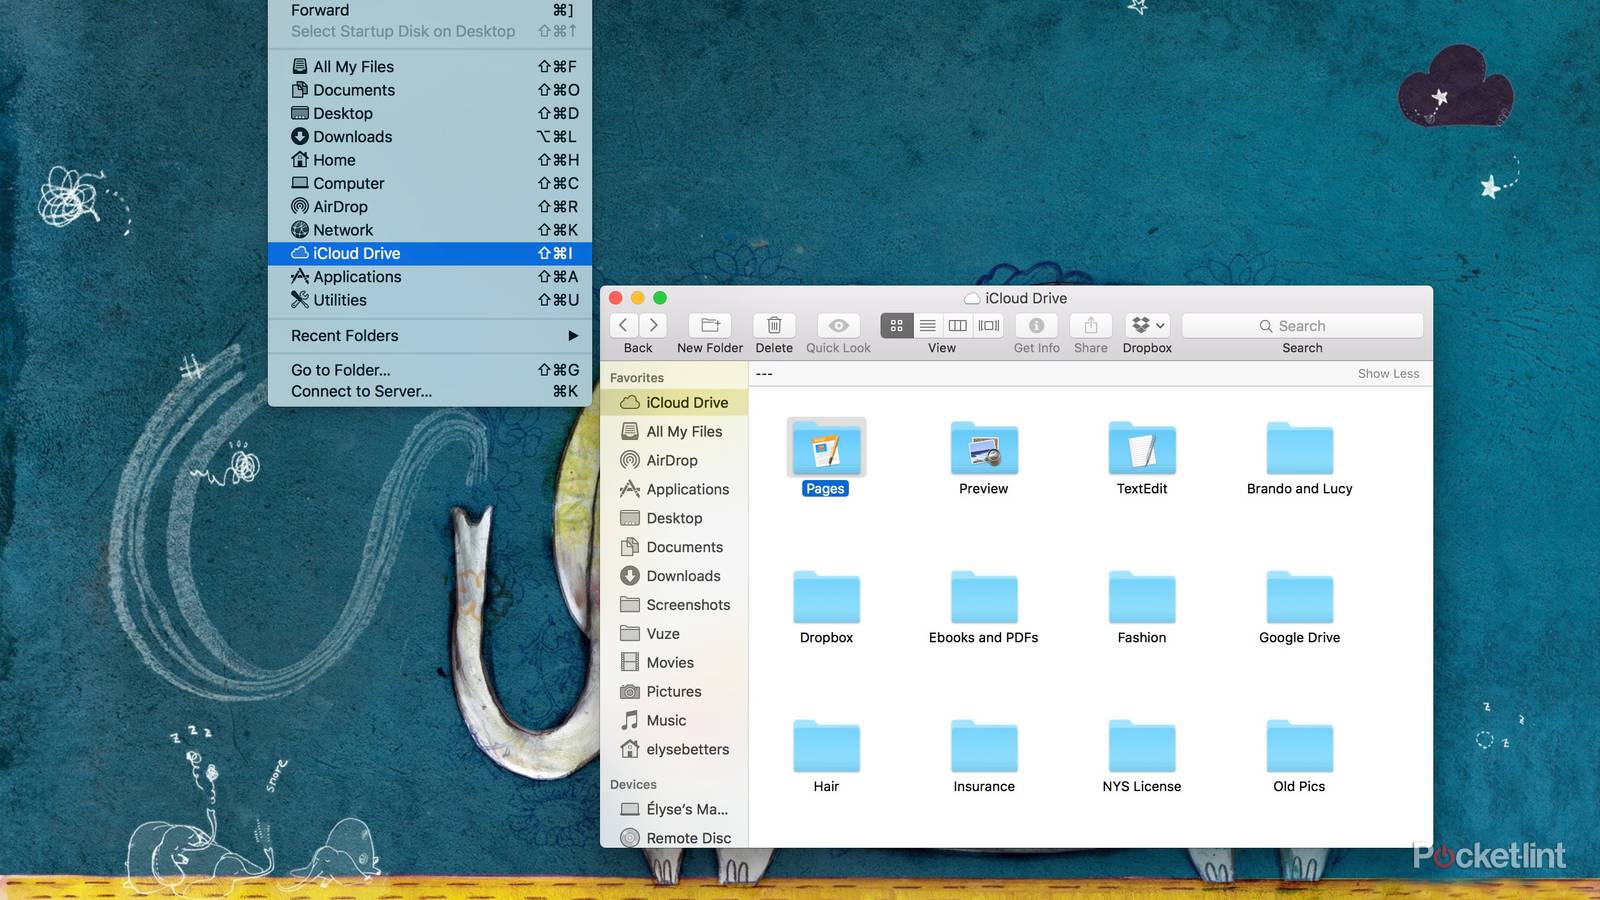Open Downloads in Finder sidebar

(673, 576)
